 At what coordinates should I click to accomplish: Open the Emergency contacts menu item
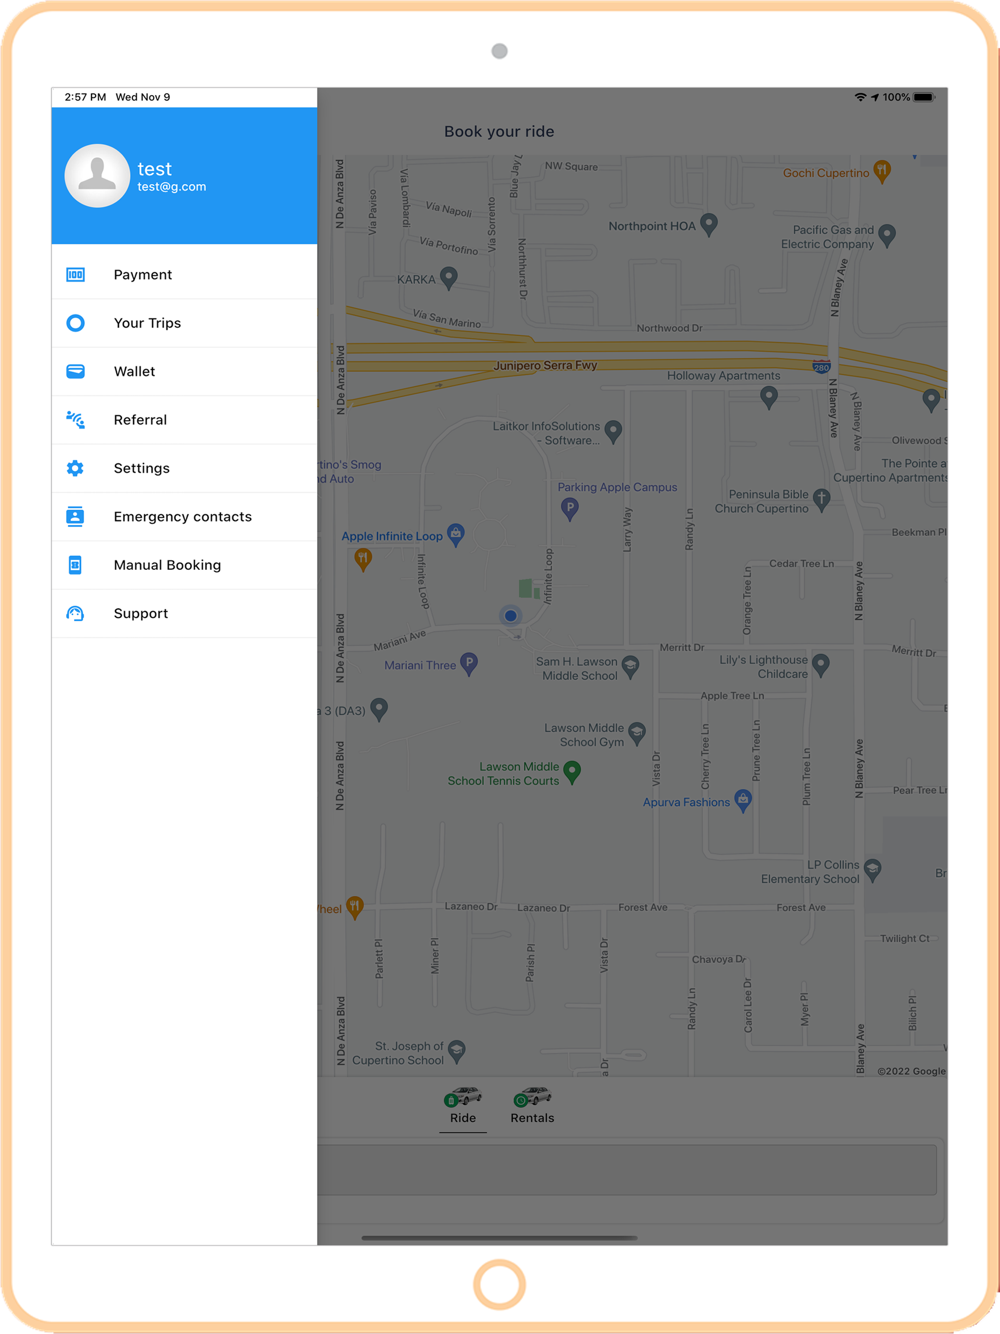pyautogui.click(x=184, y=517)
